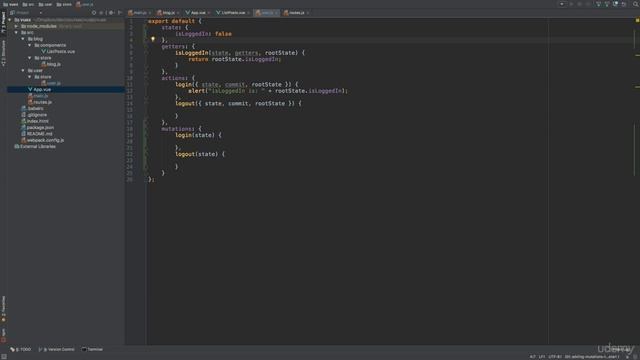Toggle the Project tool window side tab
The height and width of the screenshot is (360, 640).
point(3,22)
